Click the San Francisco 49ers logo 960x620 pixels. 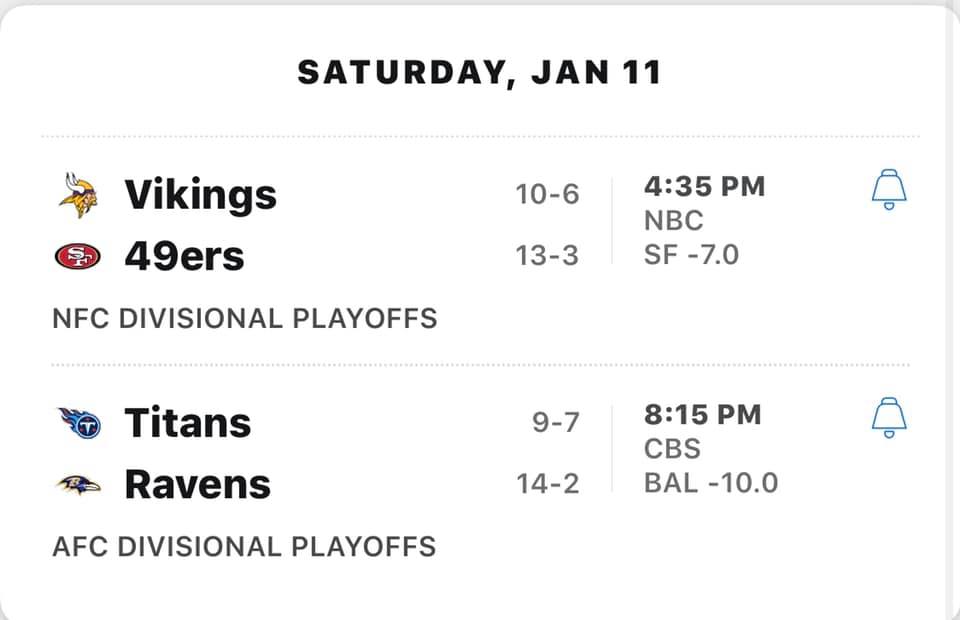pos(78,256)
